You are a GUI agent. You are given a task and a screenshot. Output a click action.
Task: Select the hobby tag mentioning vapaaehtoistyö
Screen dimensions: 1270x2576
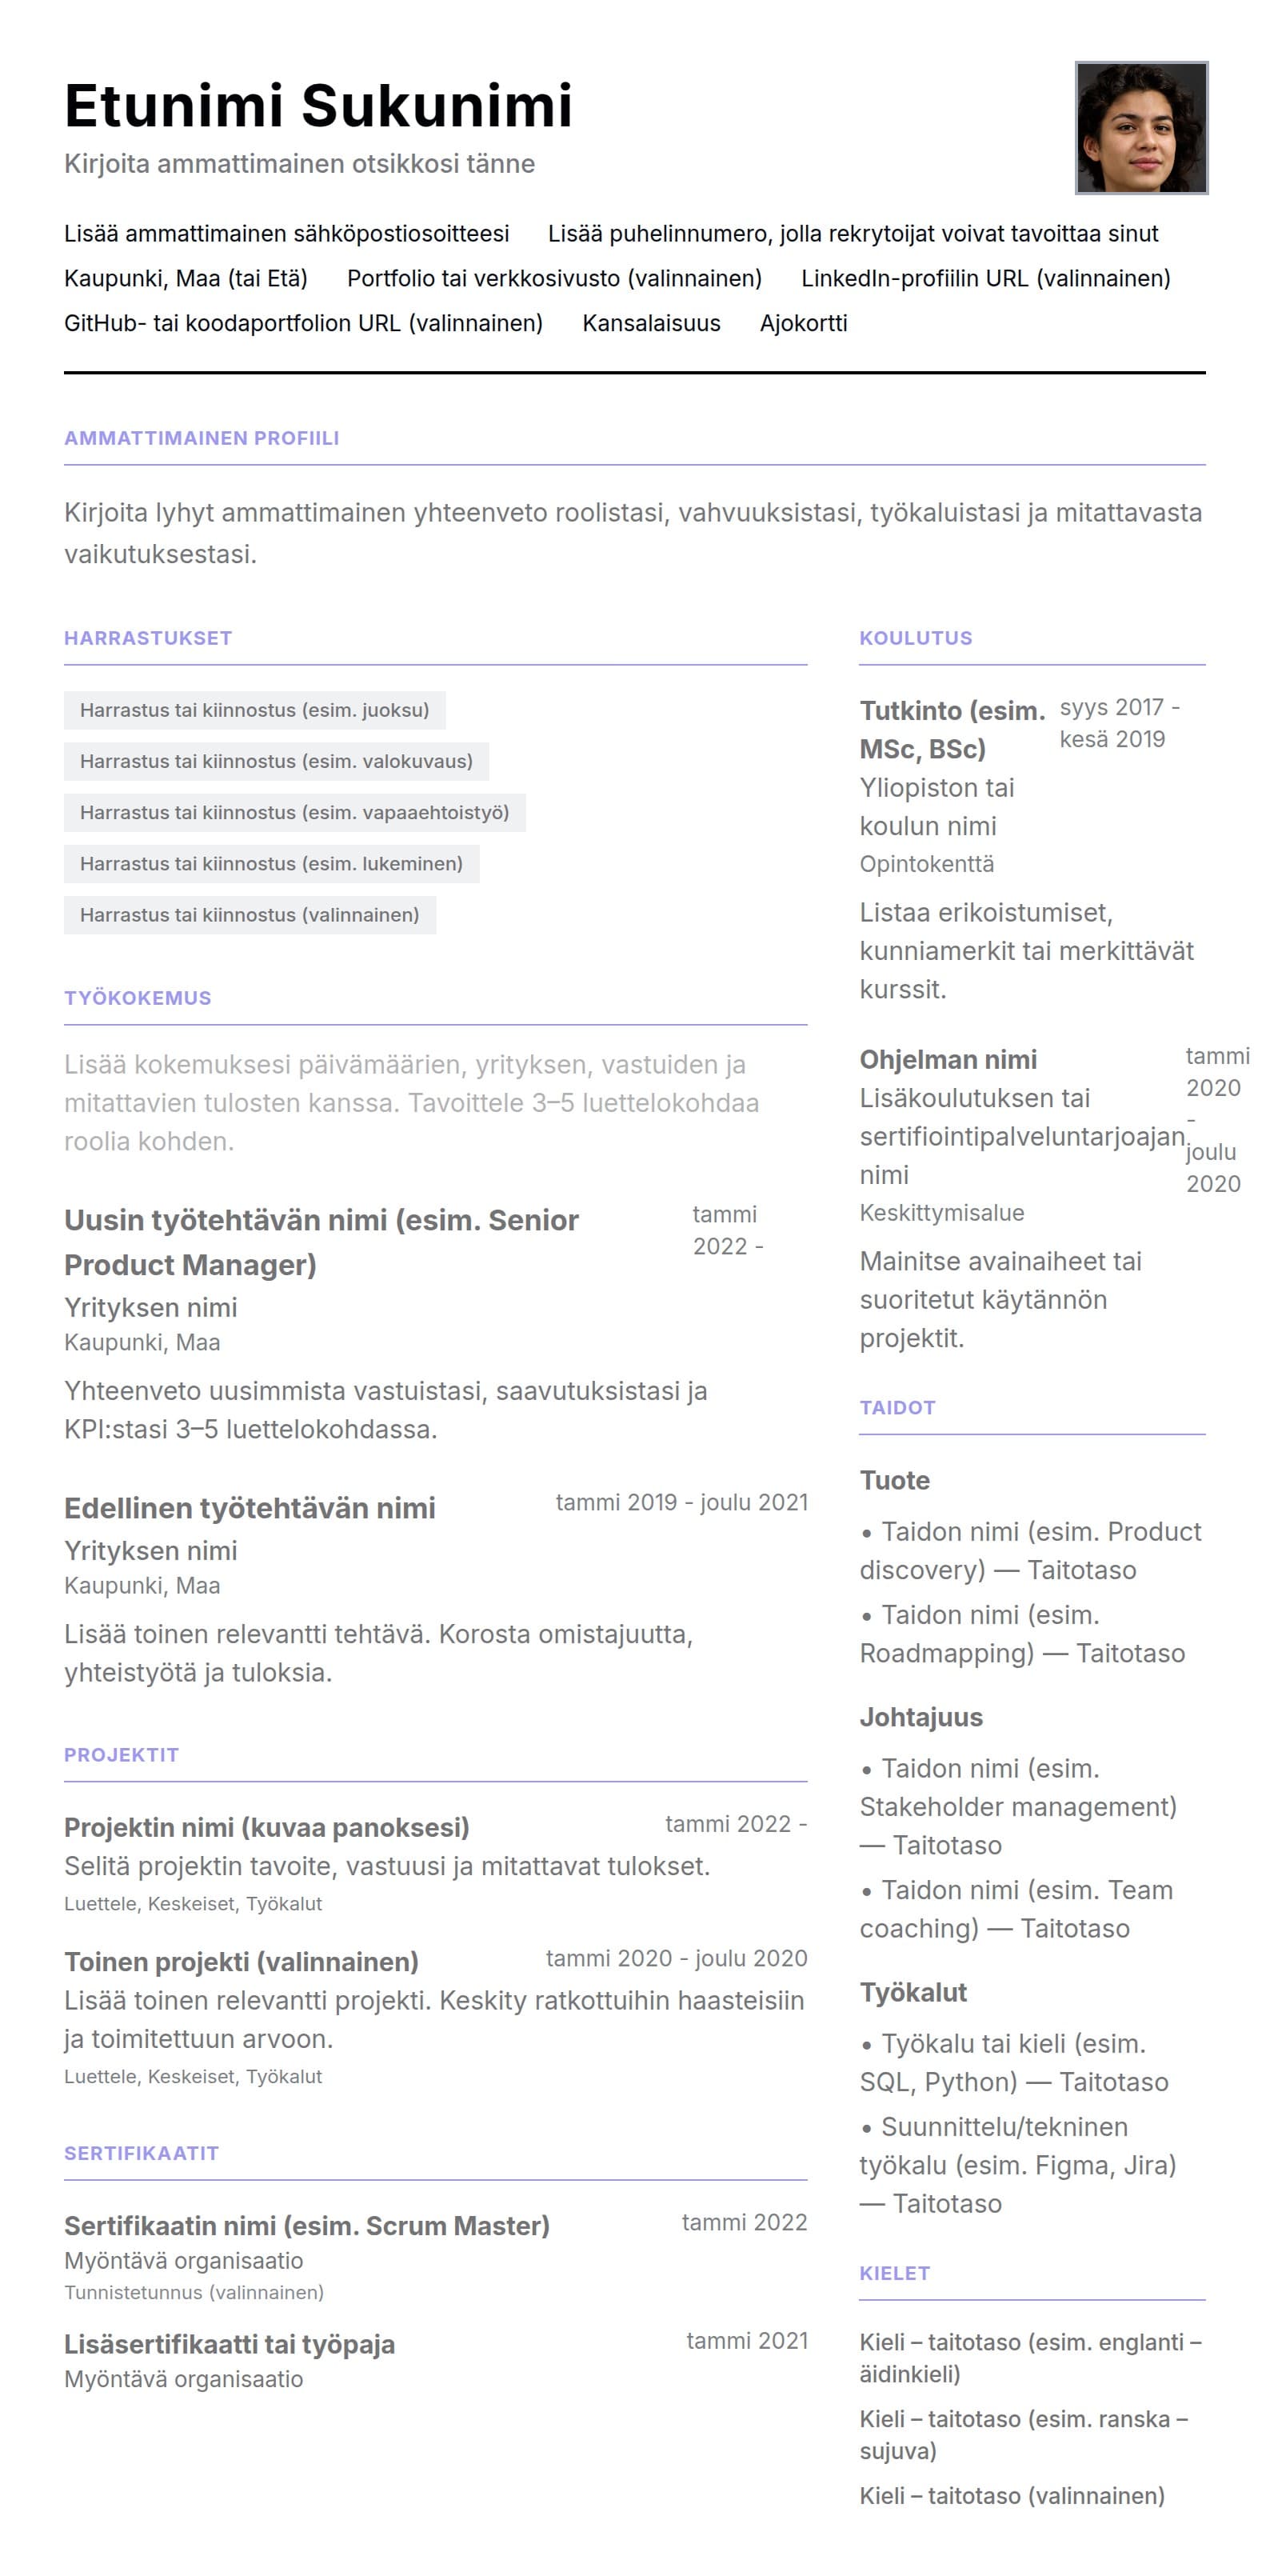pos(294,812)
